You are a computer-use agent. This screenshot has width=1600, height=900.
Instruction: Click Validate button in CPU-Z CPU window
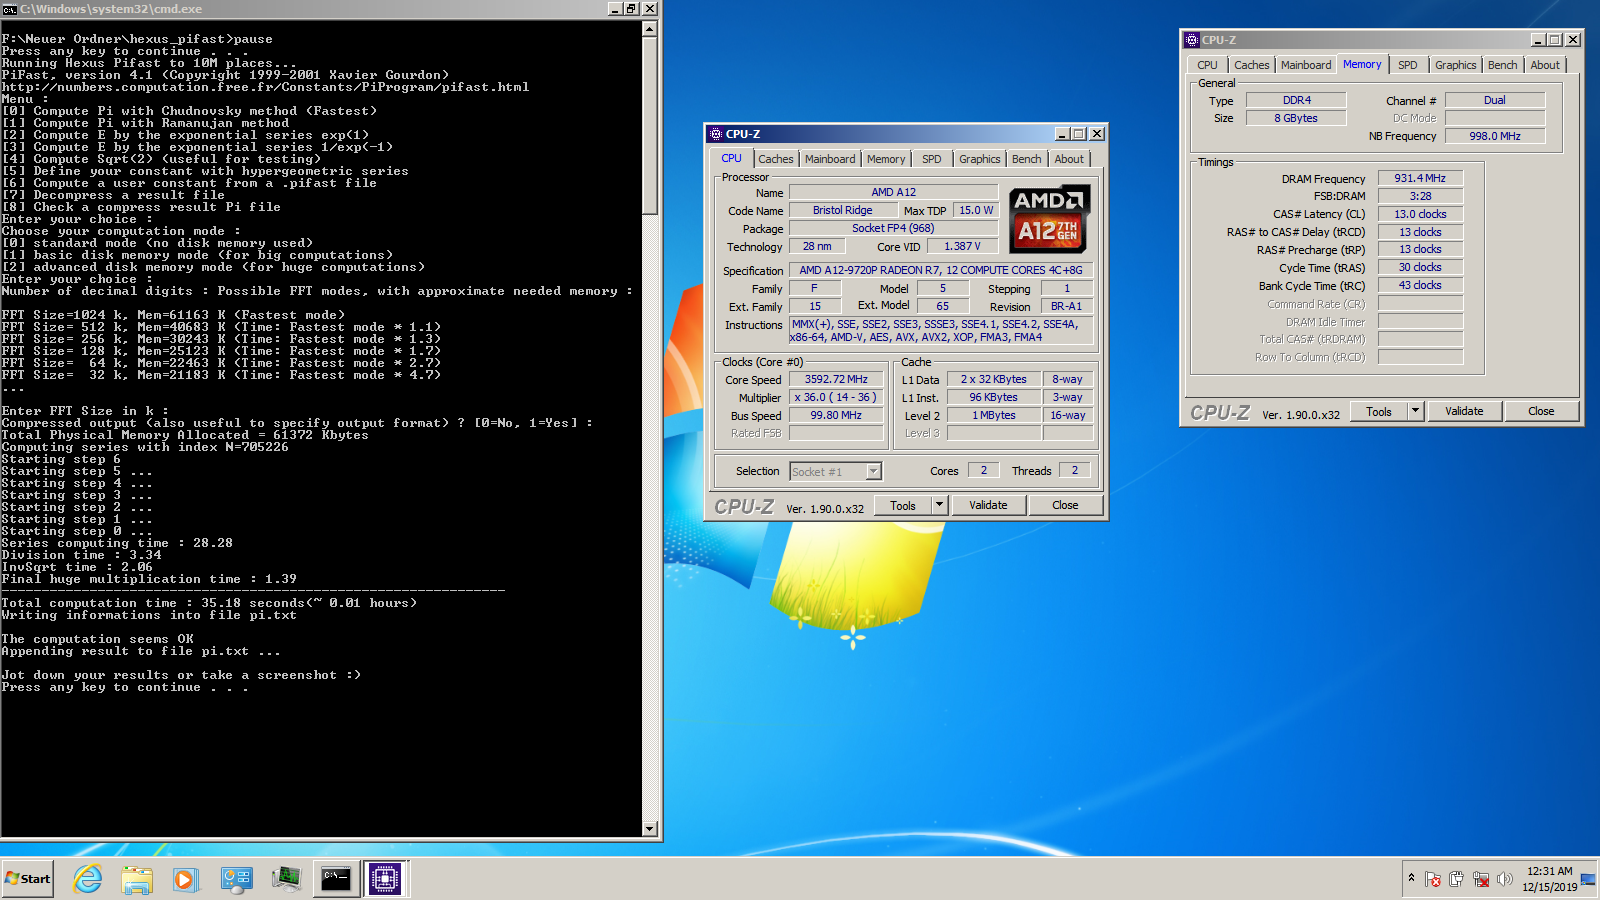point(988,505)
